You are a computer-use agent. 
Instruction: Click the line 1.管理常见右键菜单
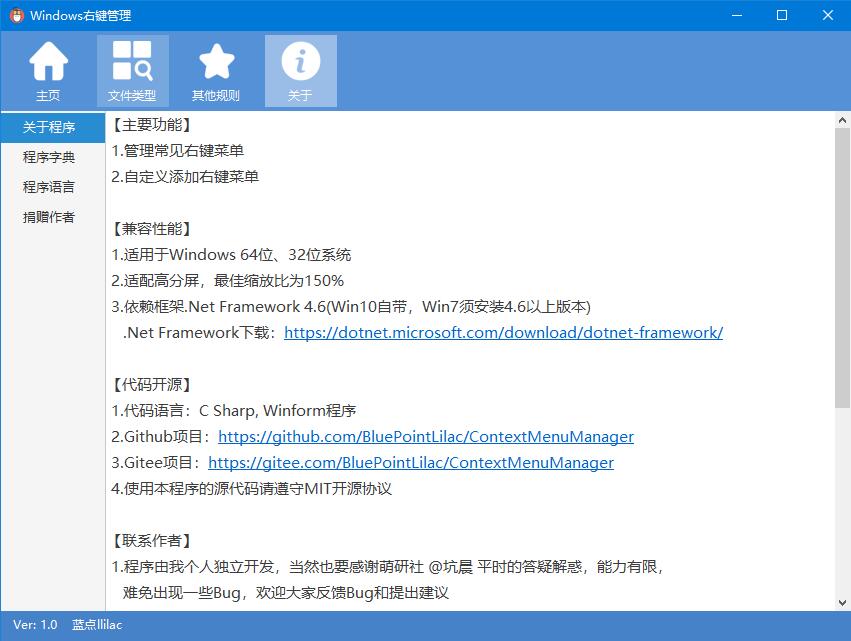pyautogui.click(x=177, y=151)
